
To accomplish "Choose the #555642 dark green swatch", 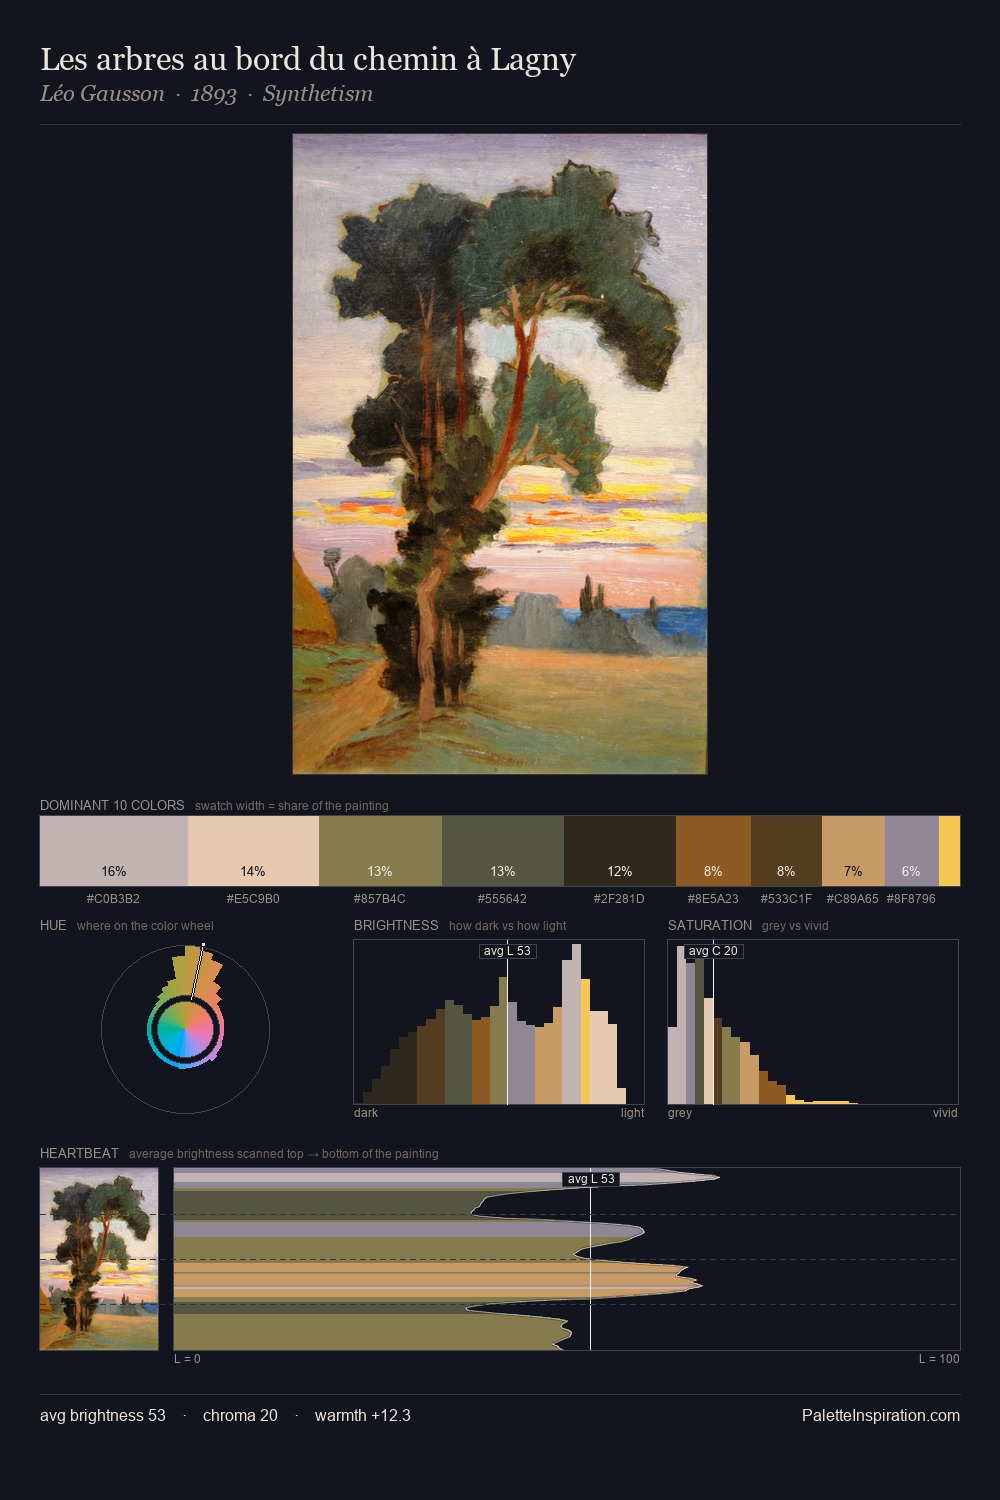I will pos(503,851).
